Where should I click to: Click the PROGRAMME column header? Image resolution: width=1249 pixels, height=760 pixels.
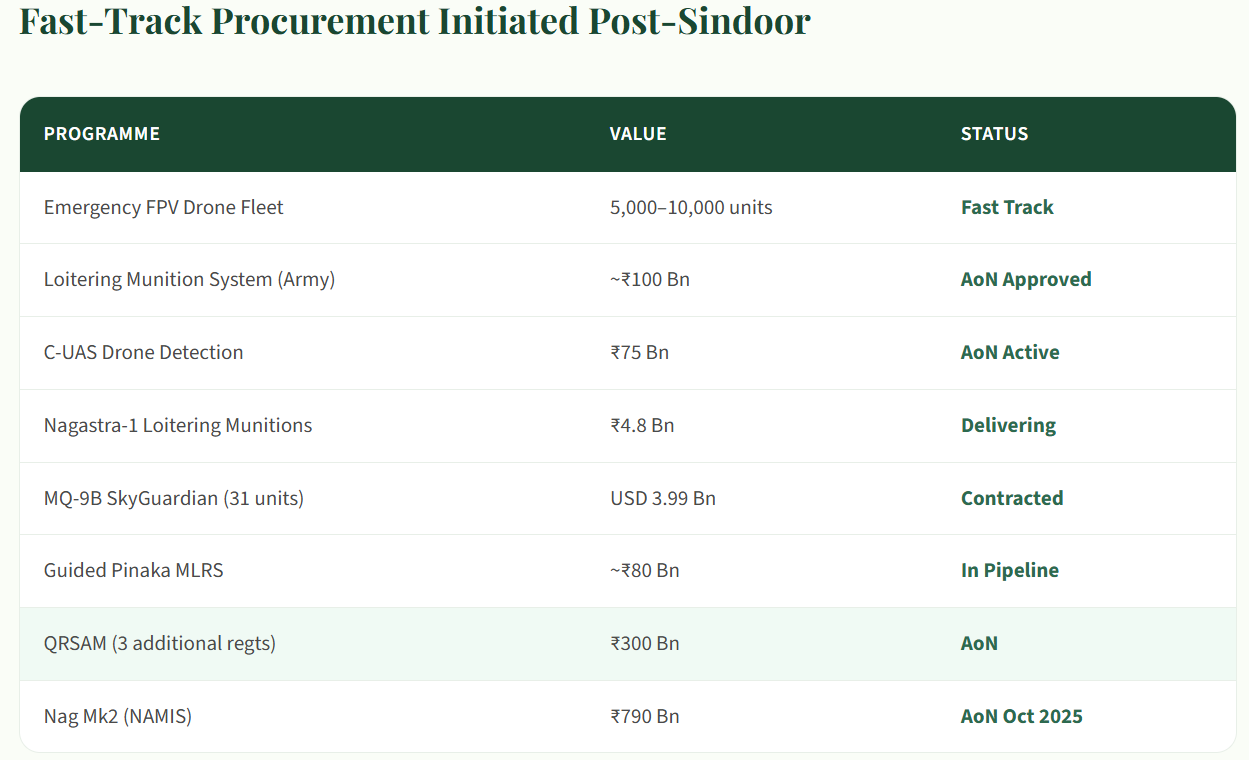102,134
